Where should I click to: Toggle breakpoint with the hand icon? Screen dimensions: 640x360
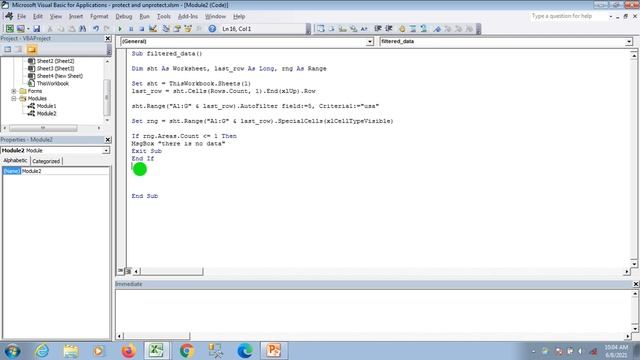(x=402, y=29)
